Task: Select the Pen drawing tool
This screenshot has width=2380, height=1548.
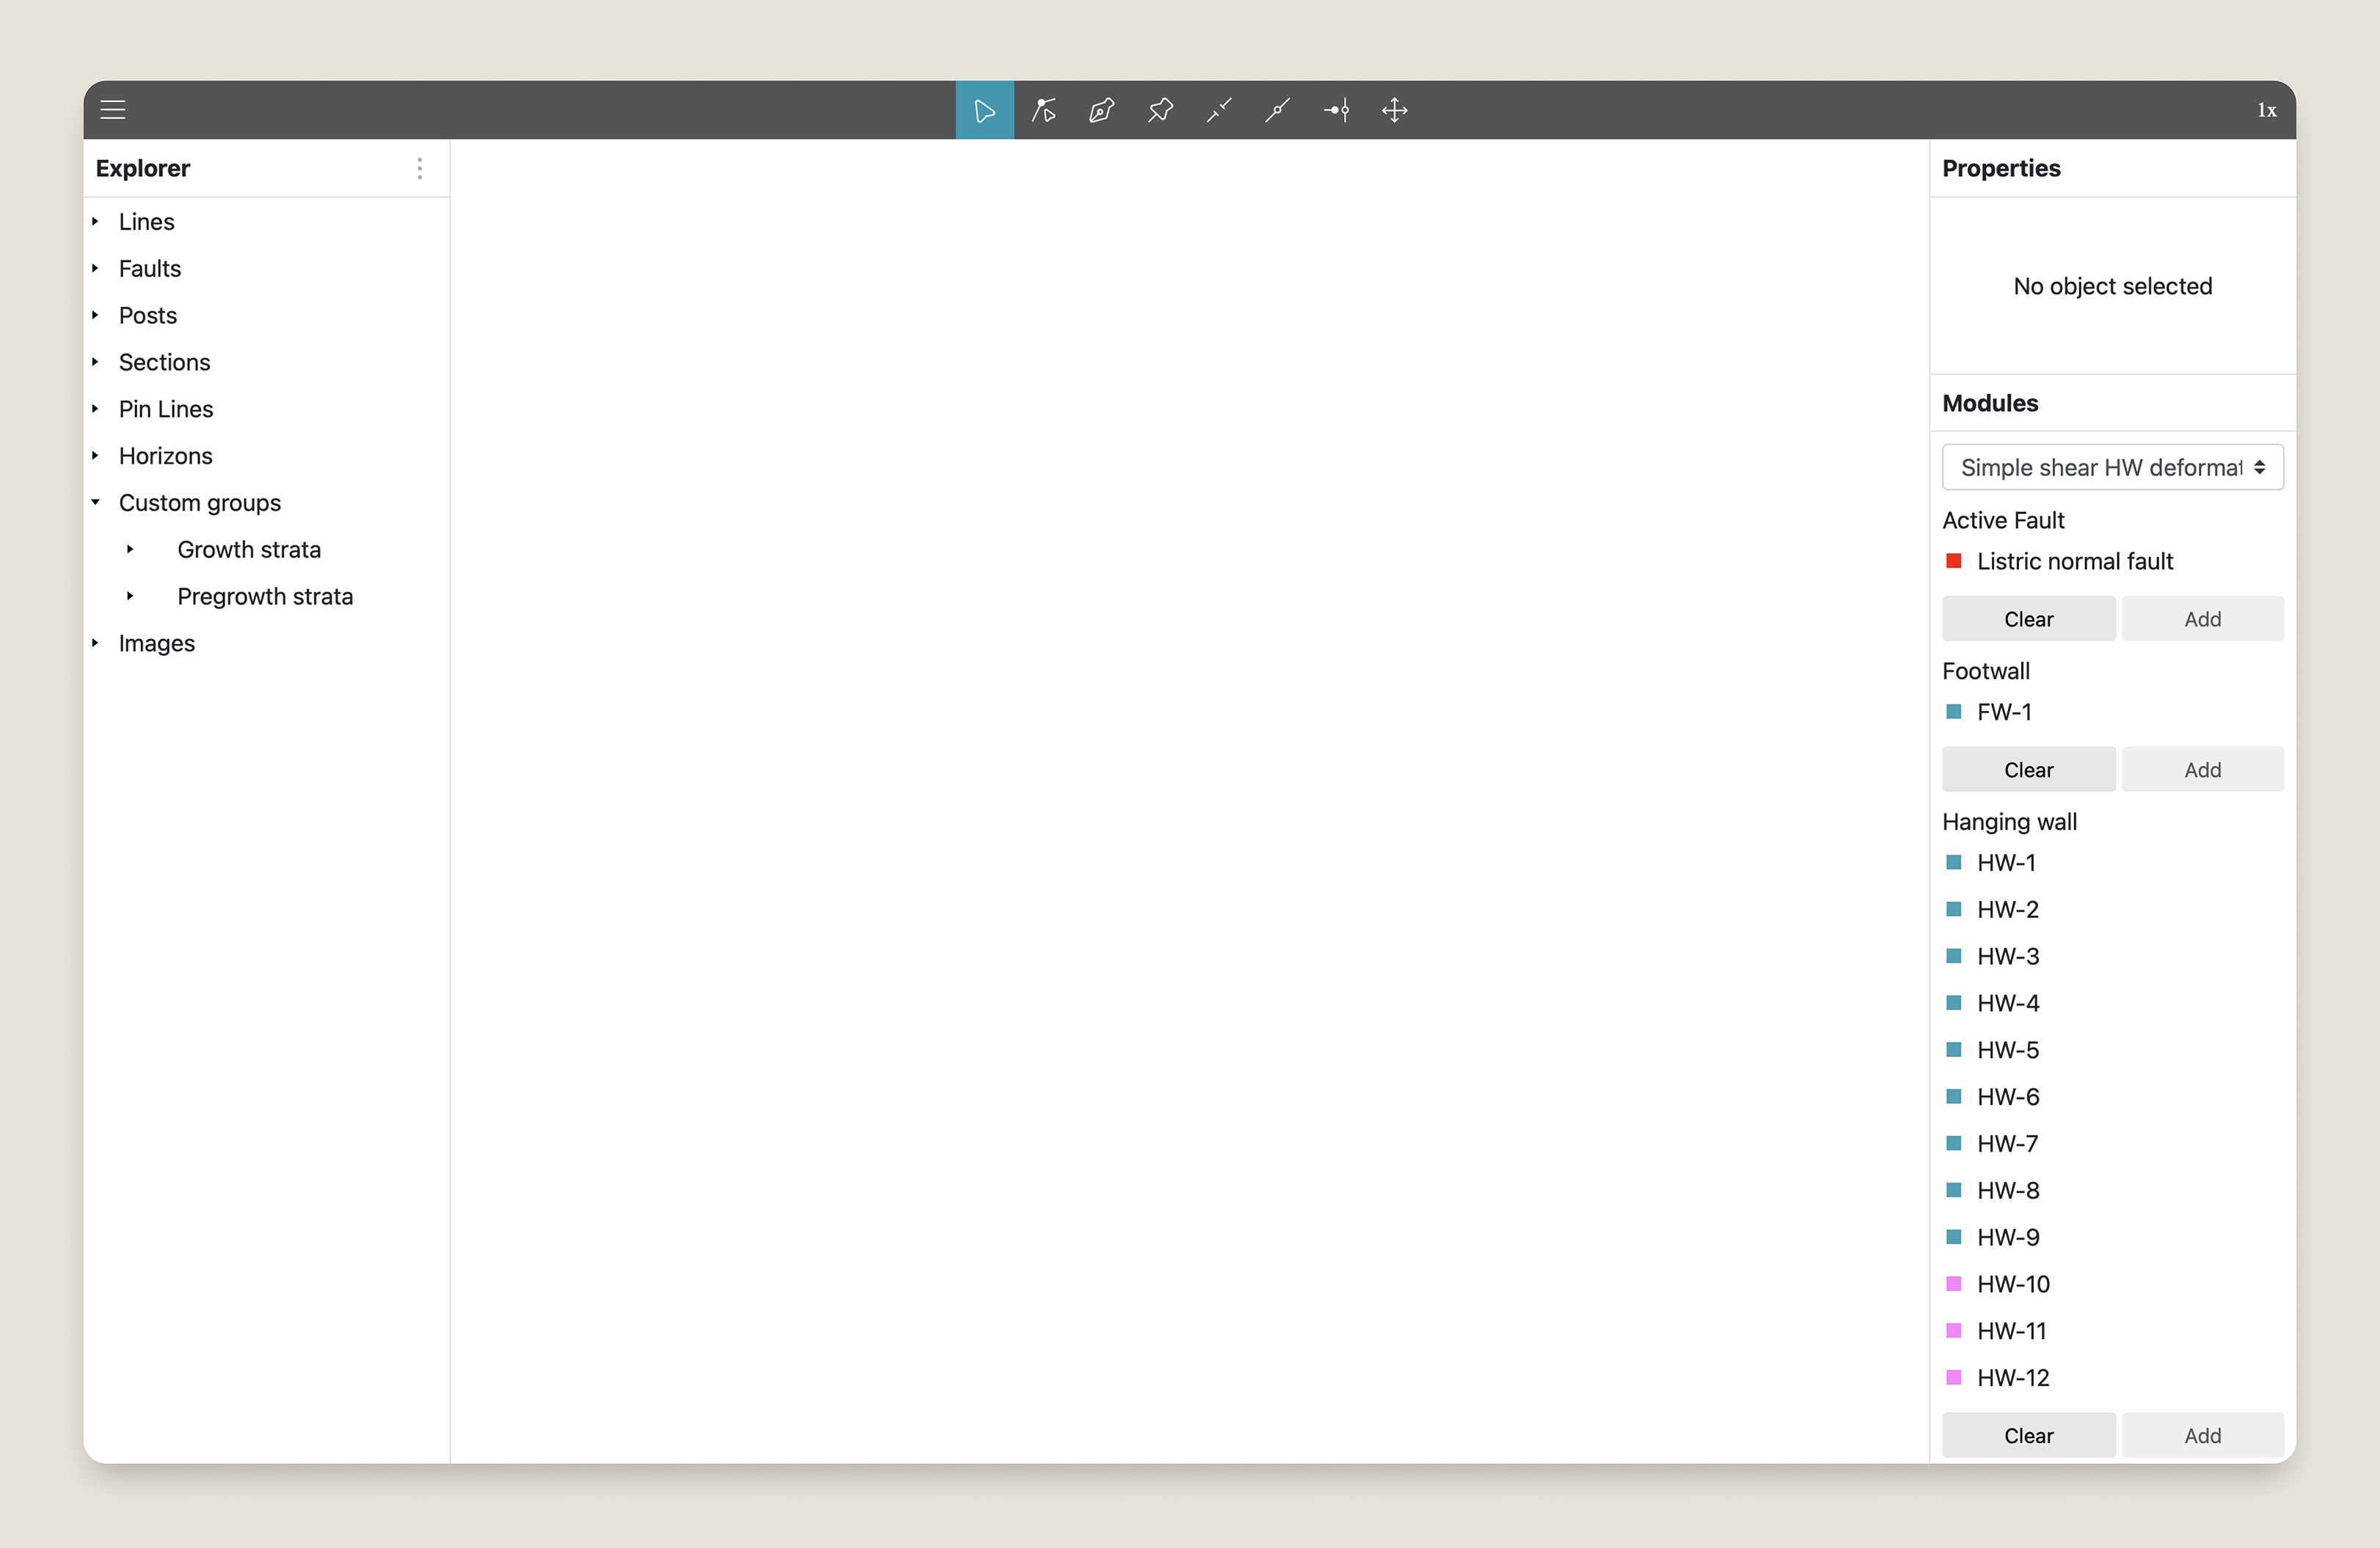Action: tap(1101, 110)
